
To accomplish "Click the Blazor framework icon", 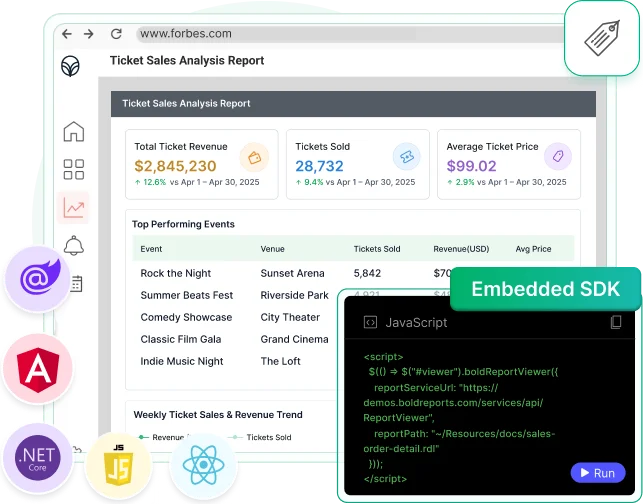I will (x=38, y=278).
